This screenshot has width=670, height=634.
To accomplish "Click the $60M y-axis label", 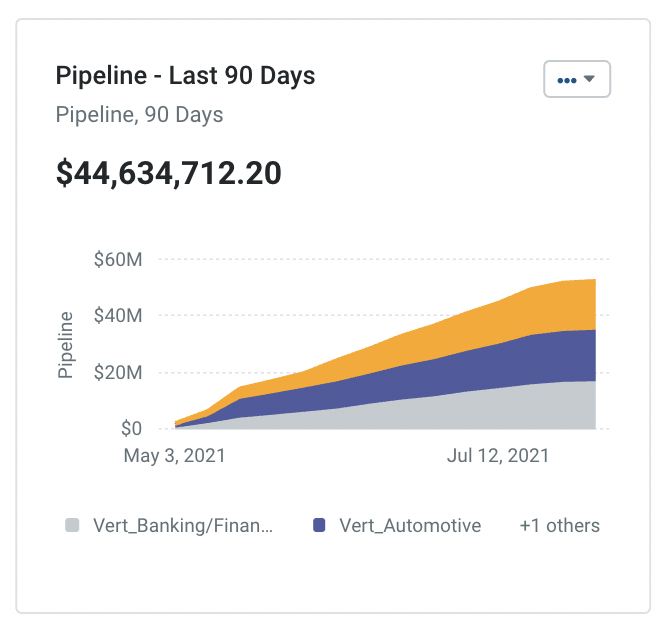I will pyautogui.click(x=118, y=259).
